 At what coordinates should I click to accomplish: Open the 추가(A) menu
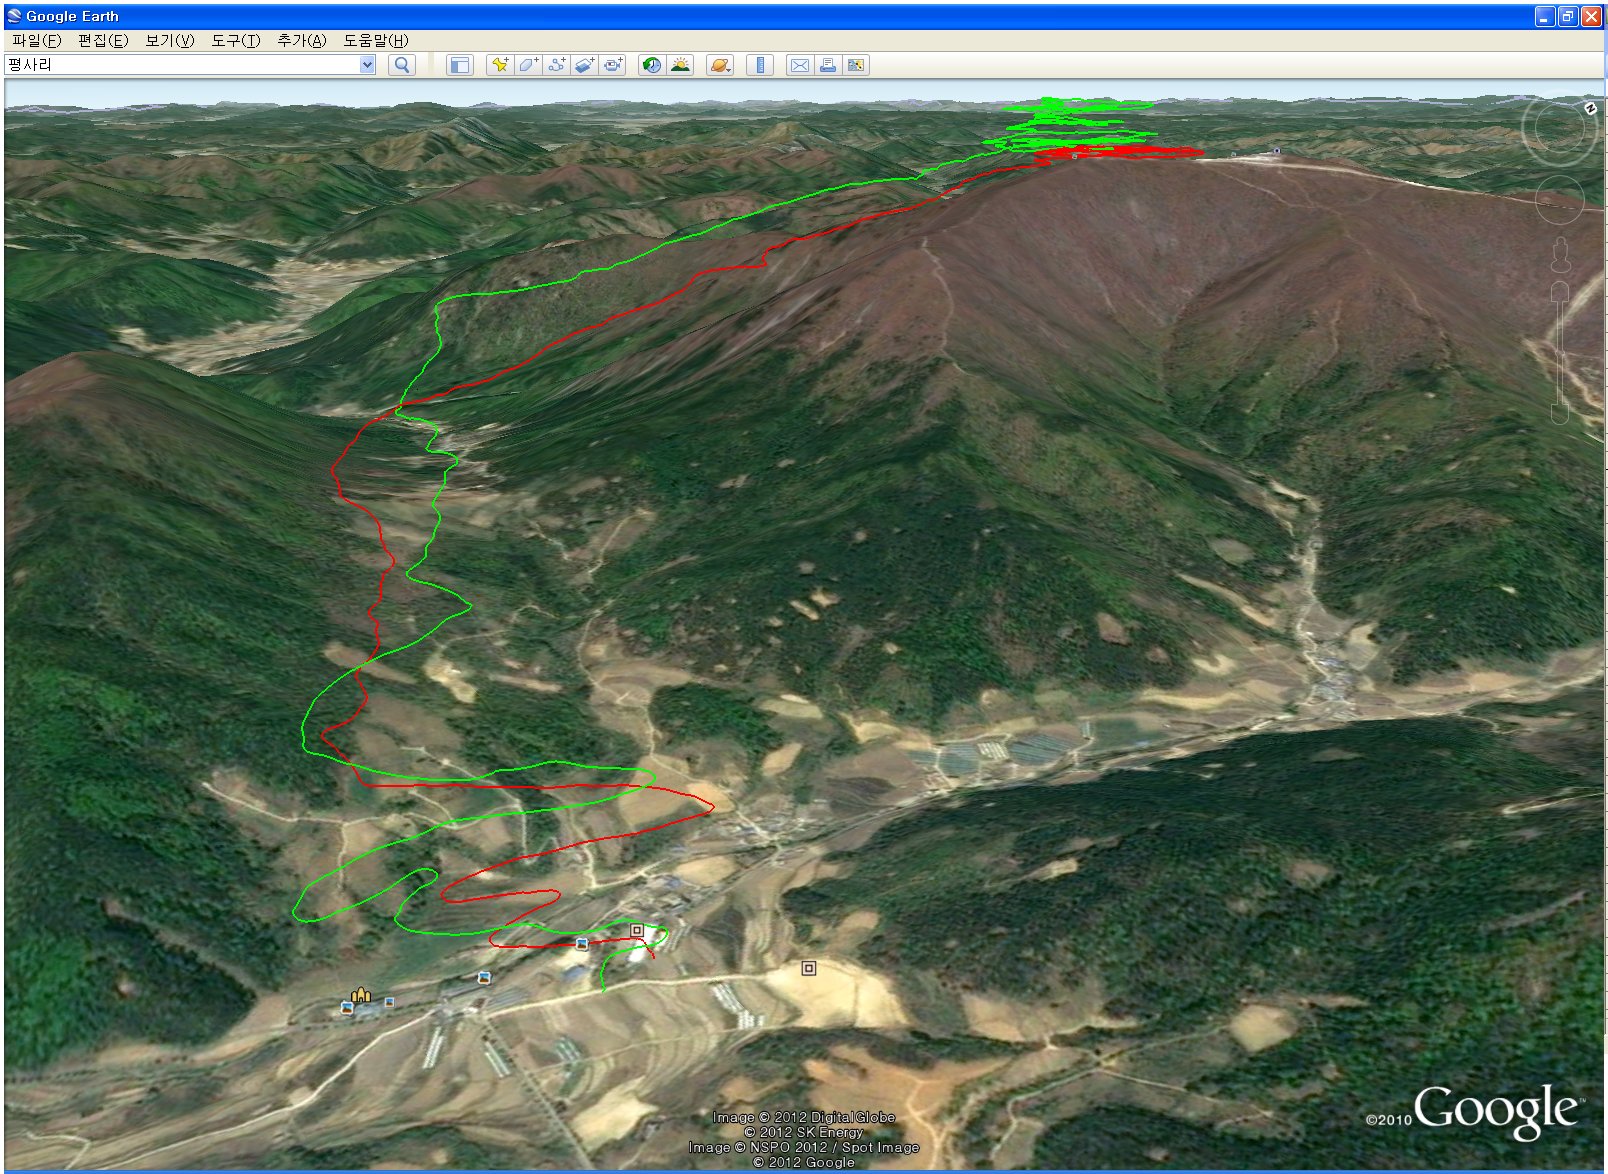[x=301, y=40]
